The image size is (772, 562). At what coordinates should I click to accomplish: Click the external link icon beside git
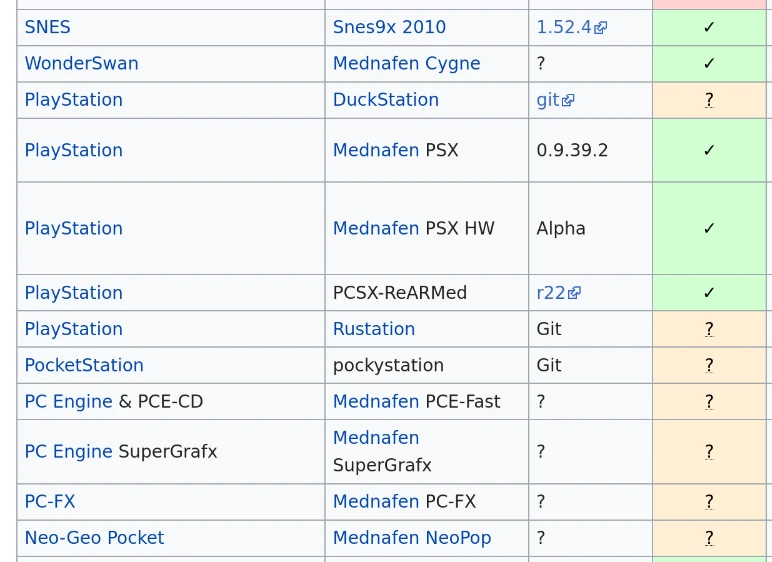[568, 100]
